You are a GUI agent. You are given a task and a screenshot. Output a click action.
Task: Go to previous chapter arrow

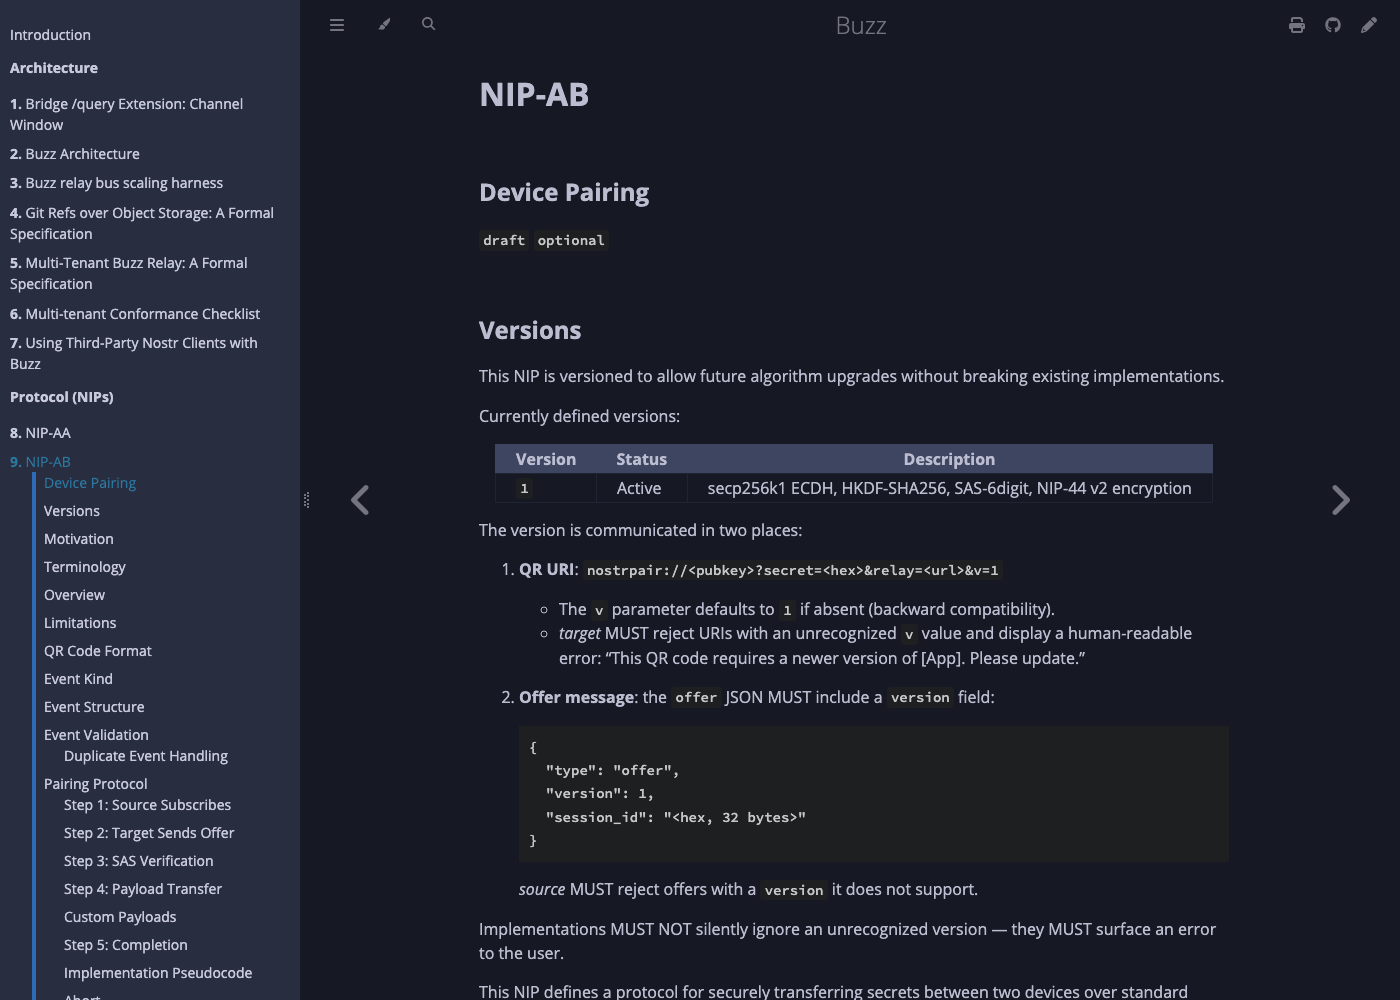tap(360, 500)
